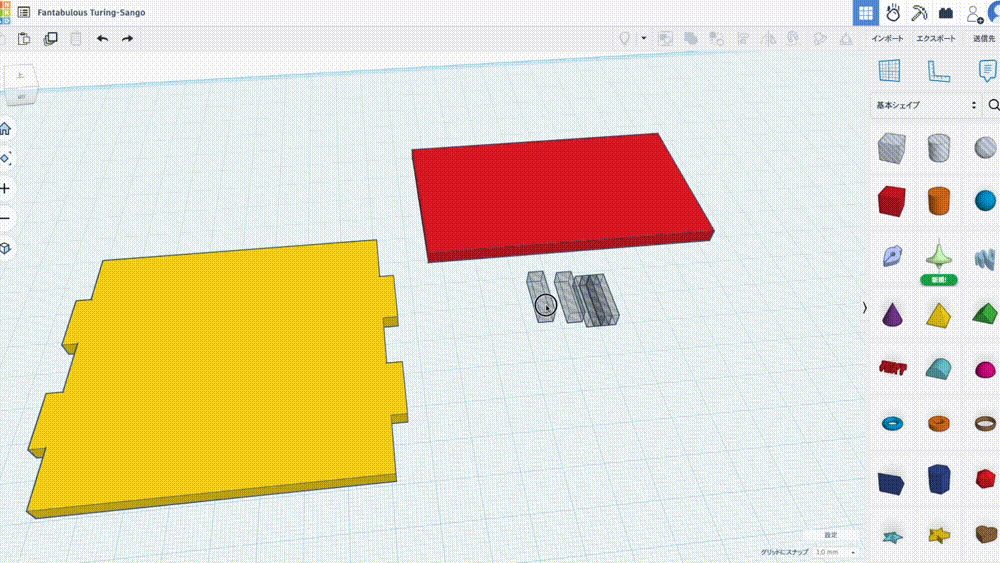Click the redo arrow in the toolbar
1000x563 pixels.
coord(127,38)
